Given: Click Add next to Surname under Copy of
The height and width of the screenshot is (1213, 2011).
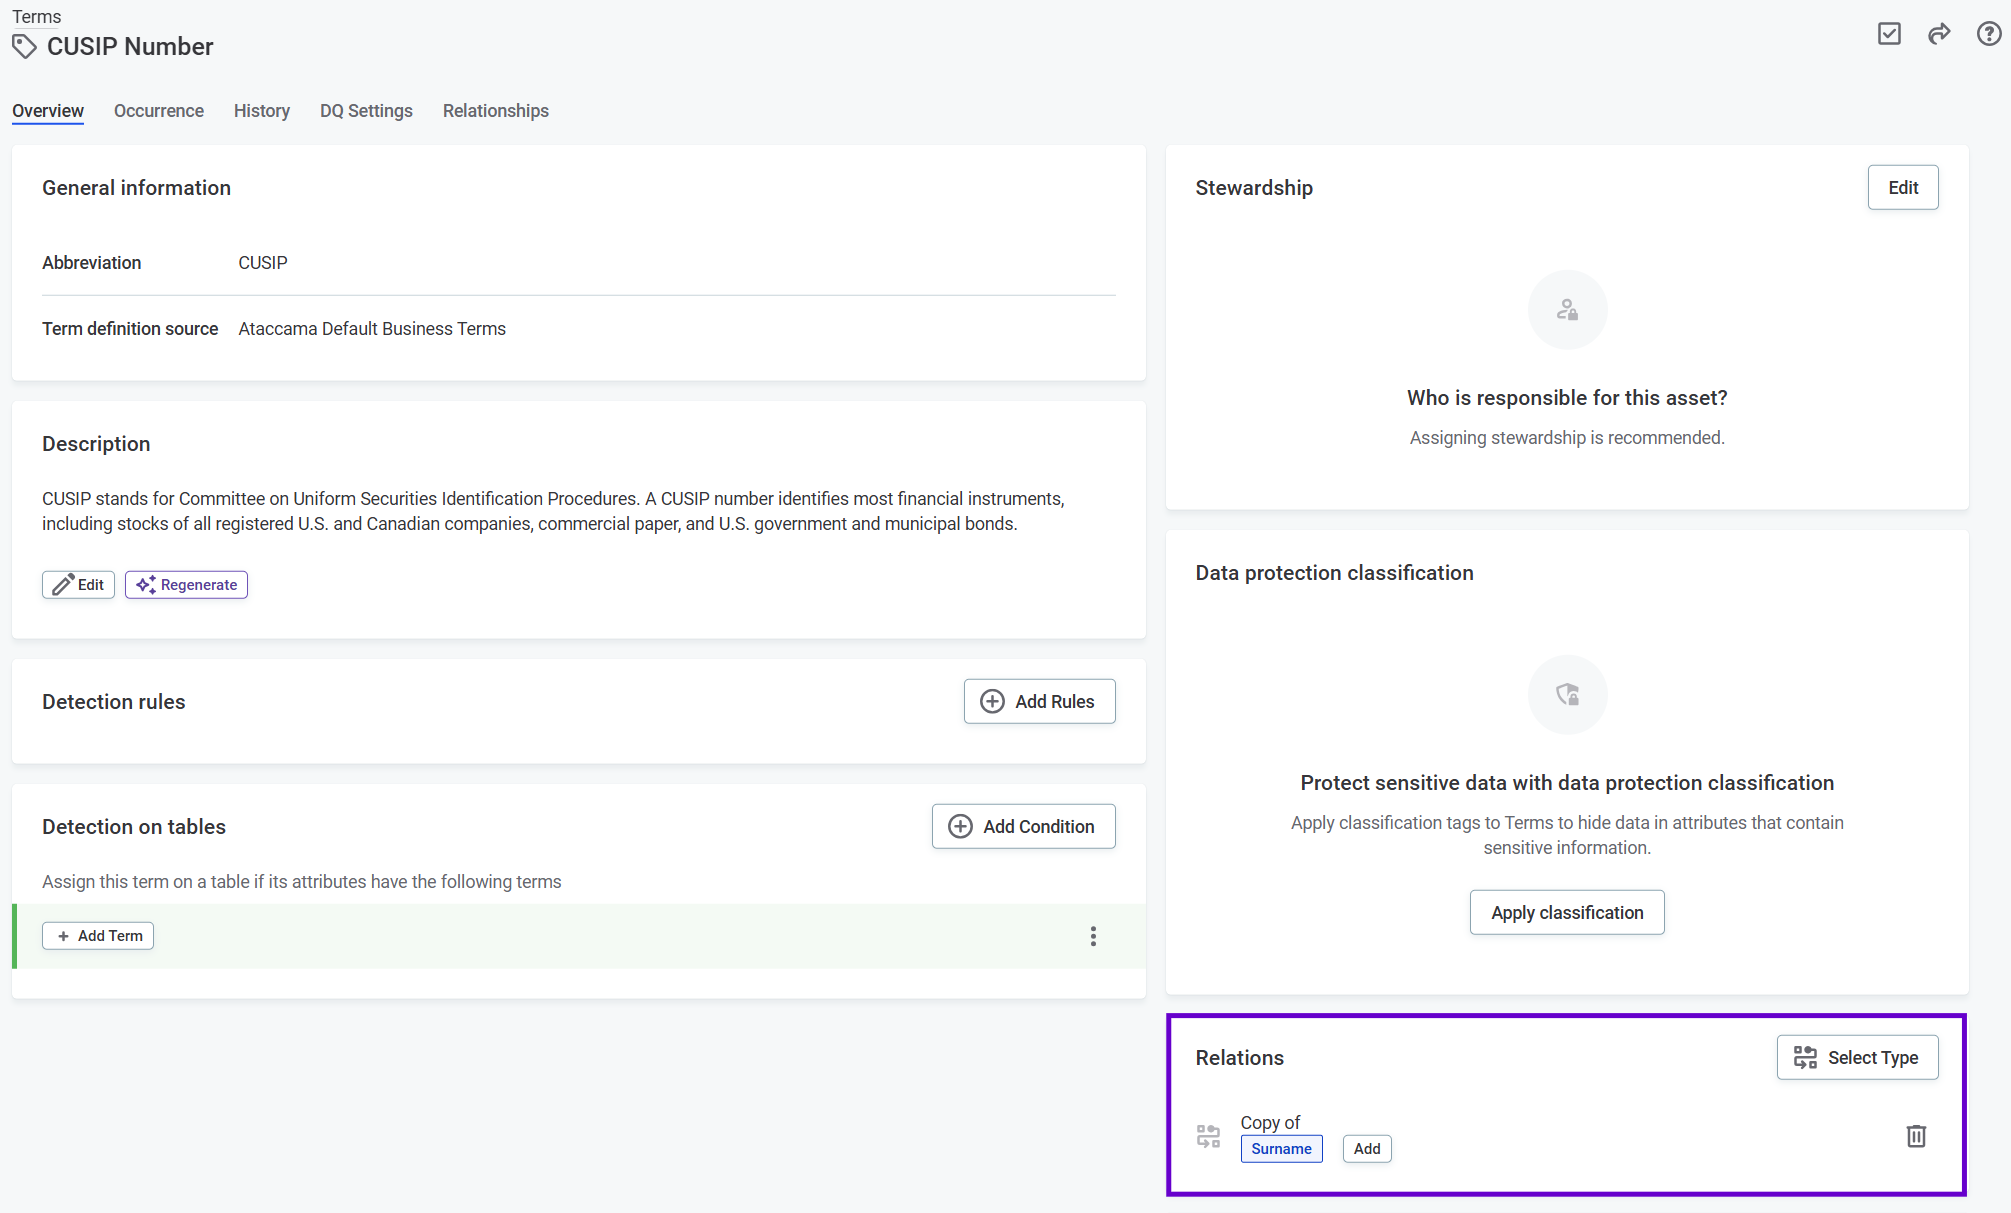Looking at the screenshot, I should coord(1366,1148).
